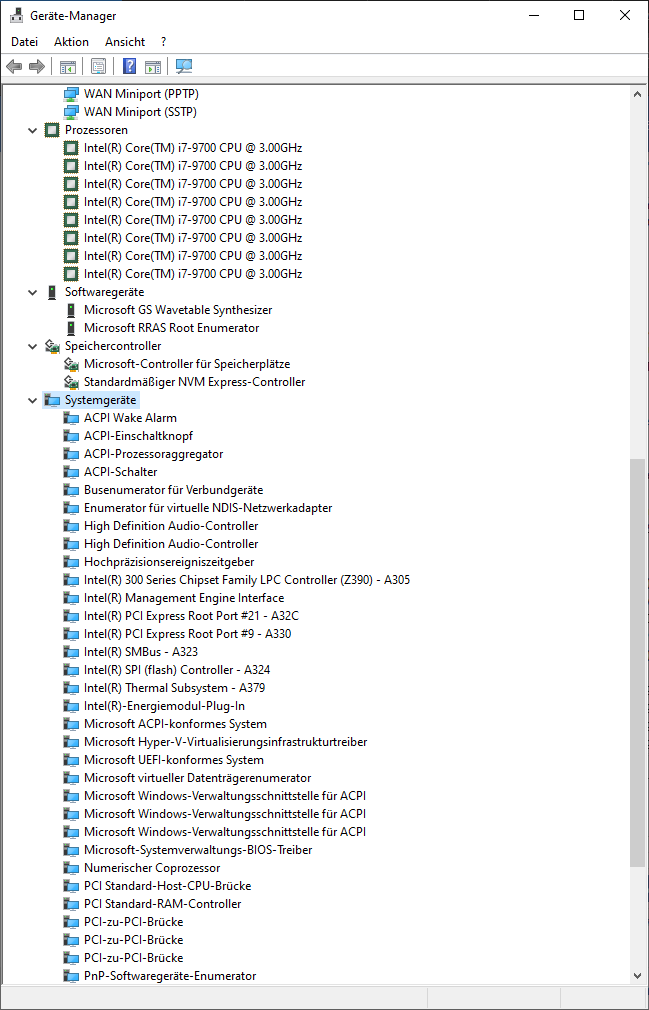
Task: Collapse the Prozessoren category
Action: tap(32, 131)
